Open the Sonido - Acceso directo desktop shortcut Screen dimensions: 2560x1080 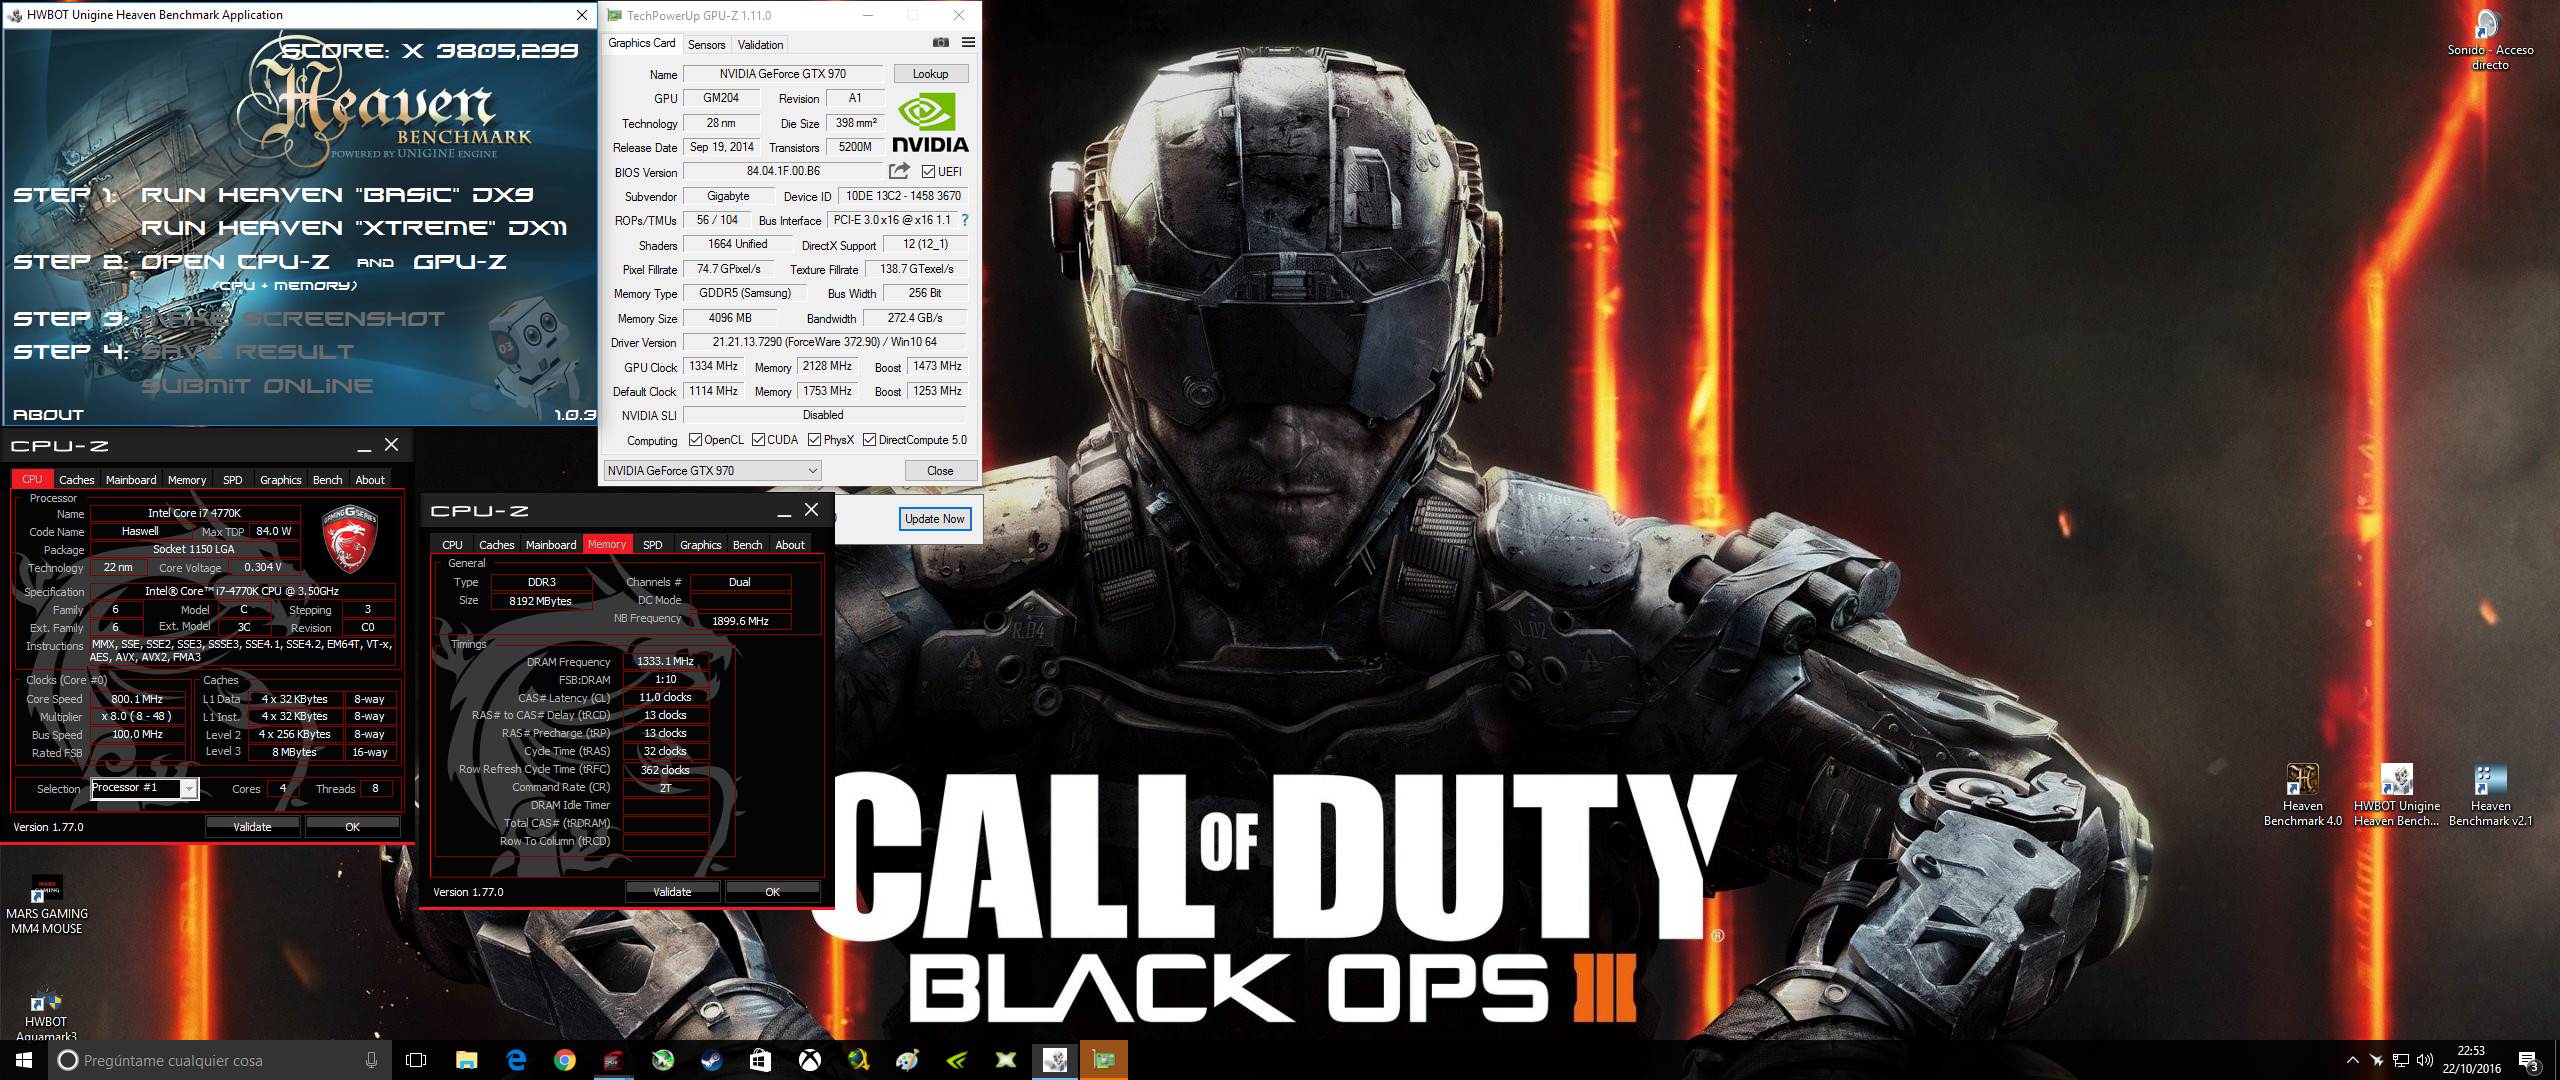2490,40
